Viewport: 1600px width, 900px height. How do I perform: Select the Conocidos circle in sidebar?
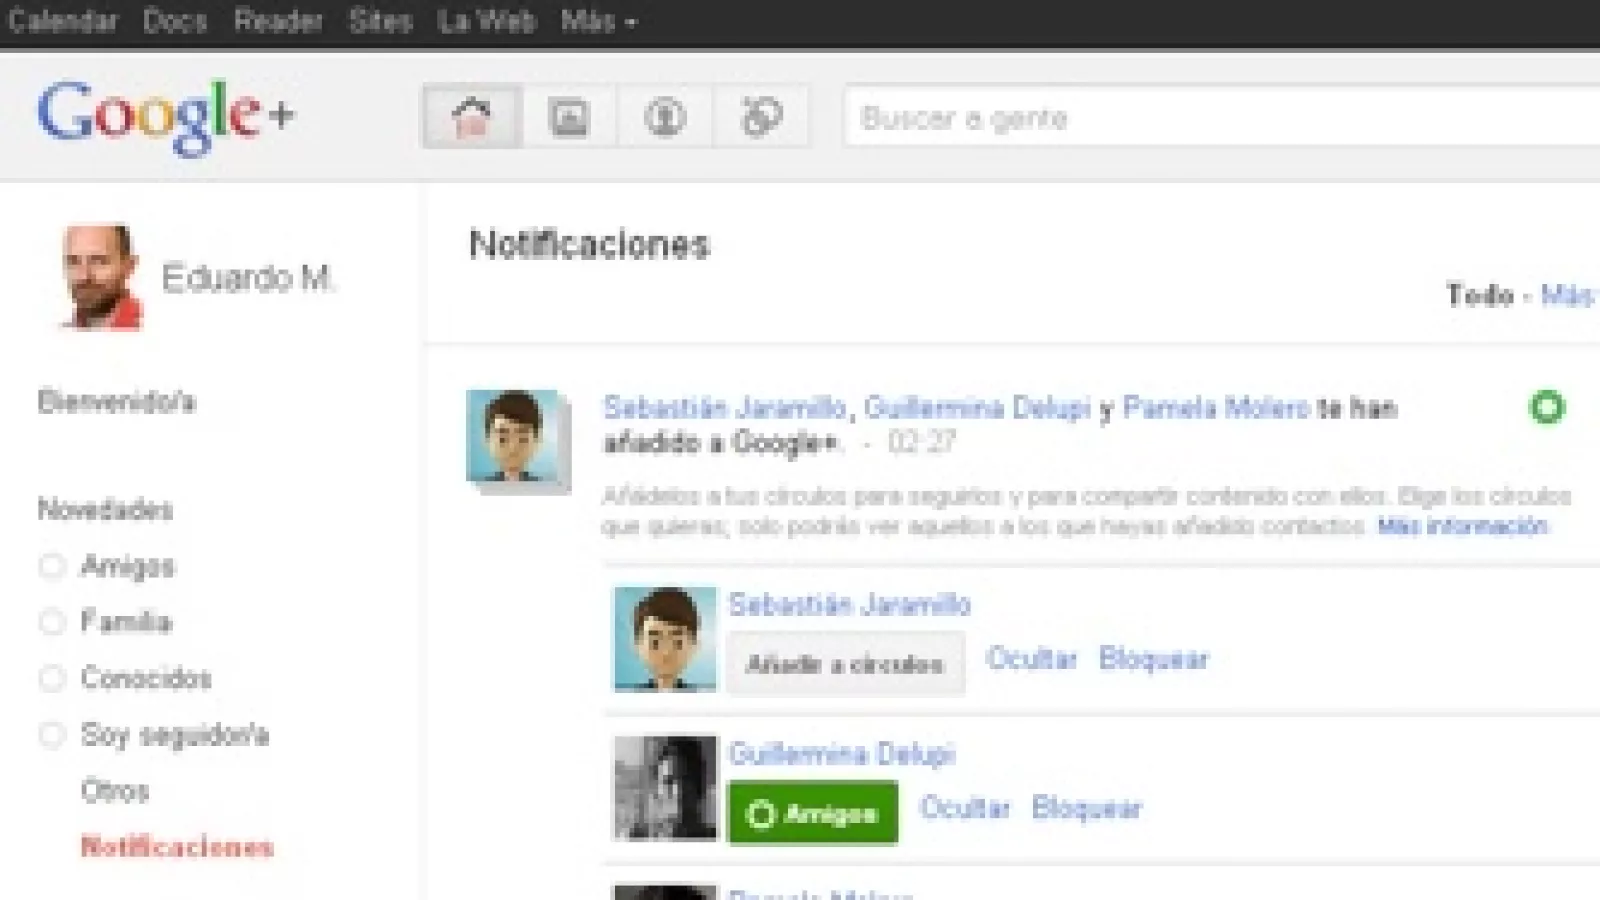[x=146, y=678]
